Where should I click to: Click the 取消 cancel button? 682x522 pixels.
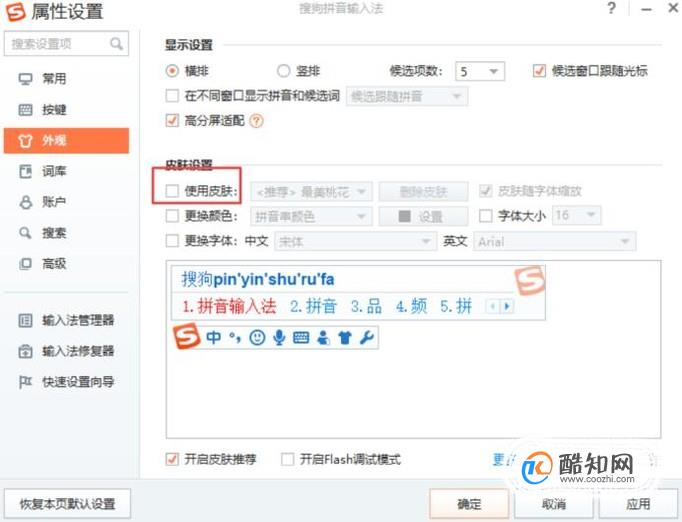point(554,504)
